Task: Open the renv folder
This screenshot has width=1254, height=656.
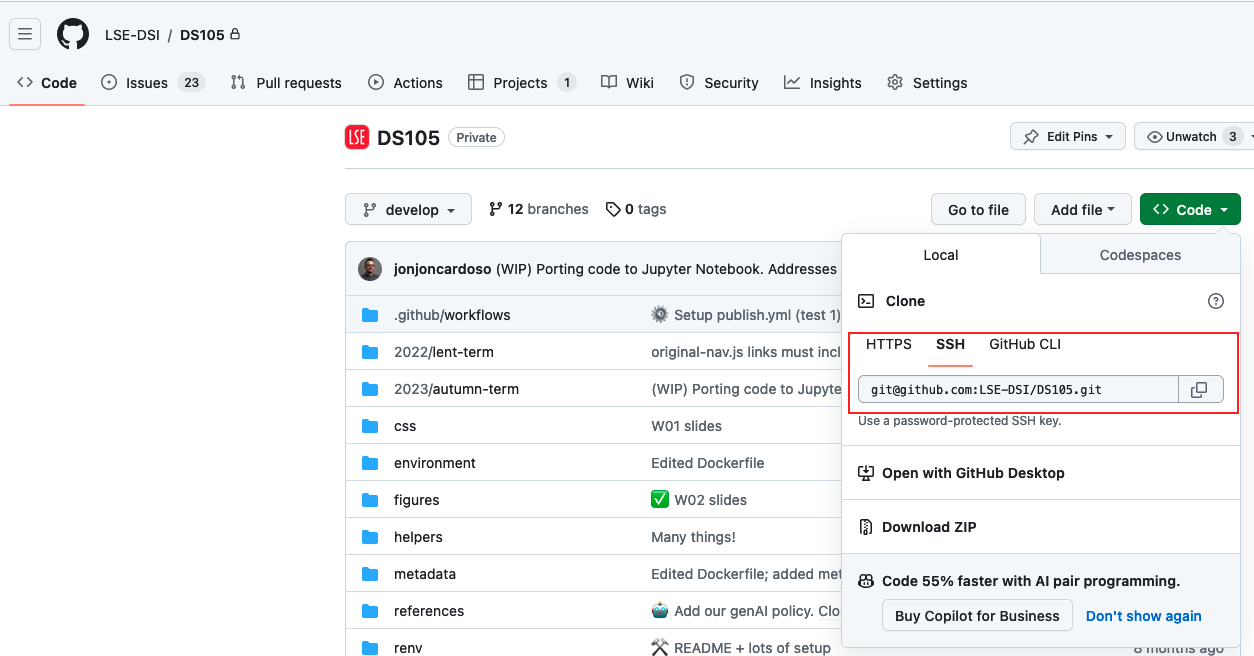Action: (408, 648)
